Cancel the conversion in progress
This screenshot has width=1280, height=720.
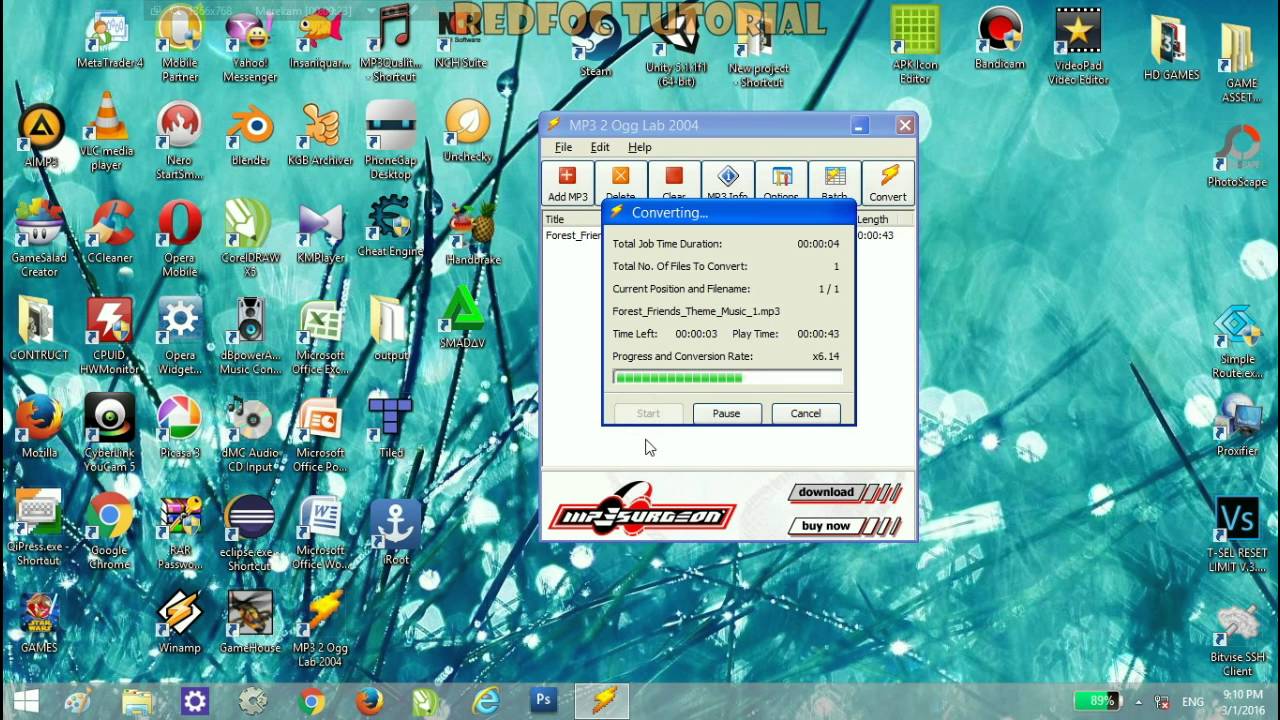point(805,413)
